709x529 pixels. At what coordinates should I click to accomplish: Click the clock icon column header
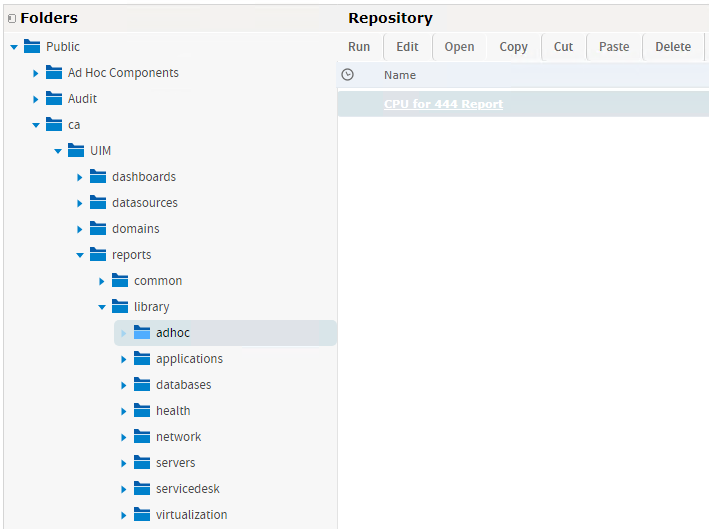pos(348,75)
